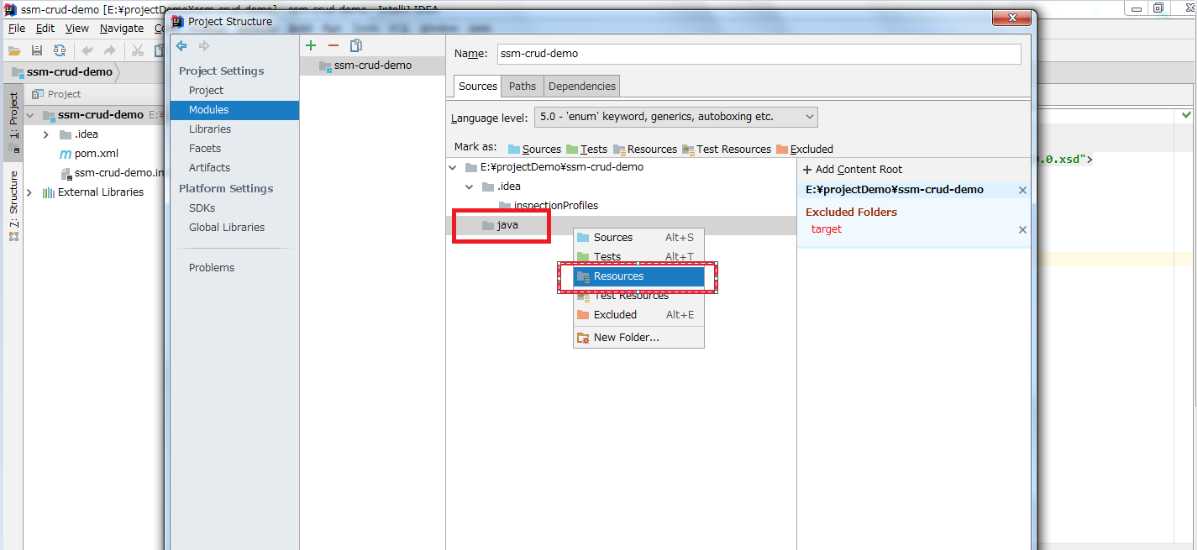The image size is (1197, 550).
Task: Remove module with the minus icon
Action: coord(333,46)
